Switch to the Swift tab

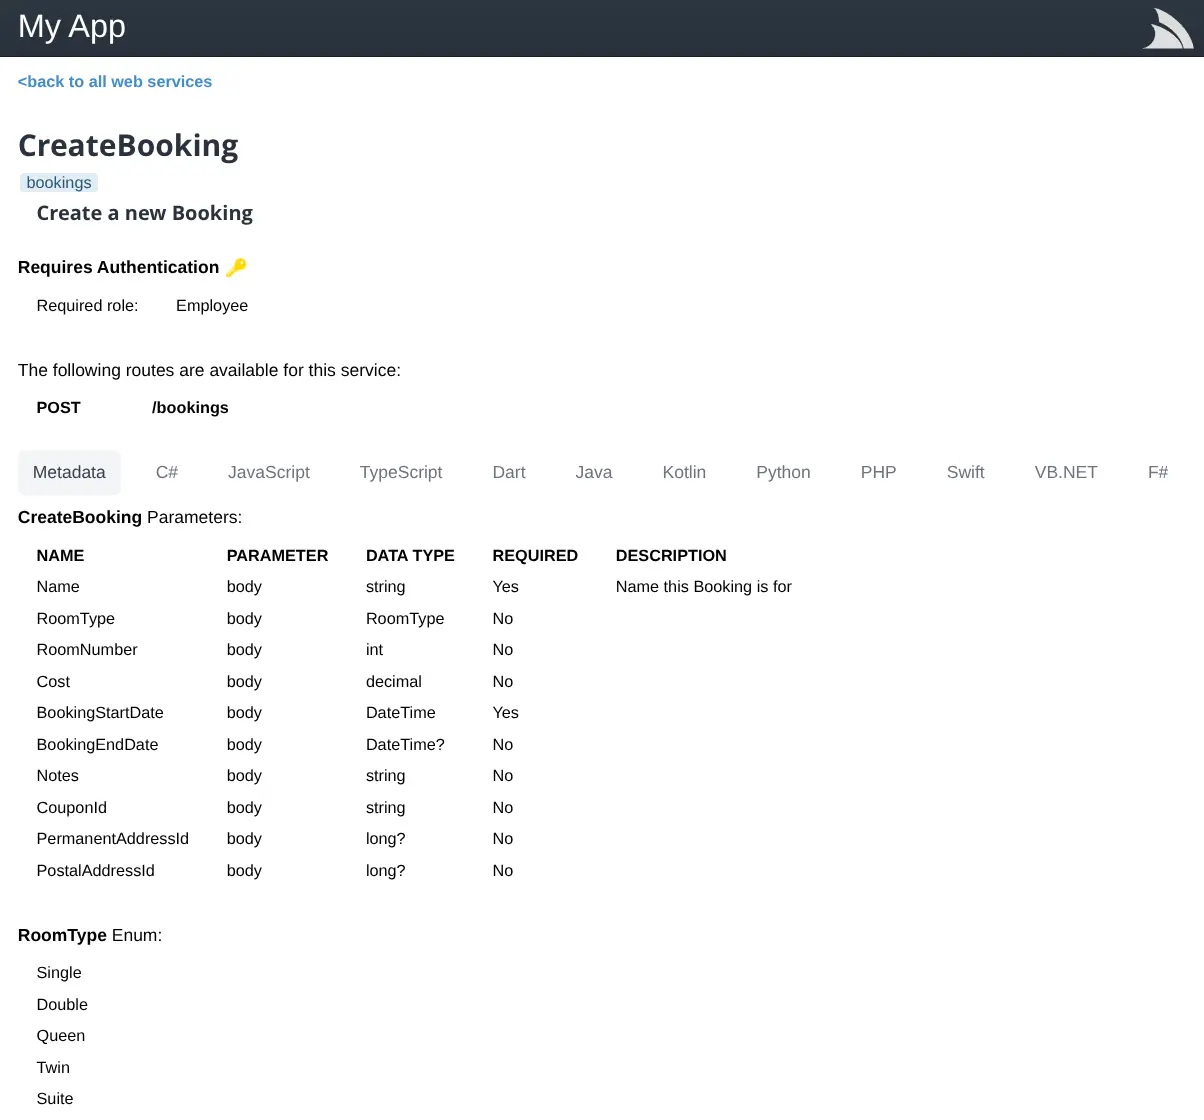click(966, 472)
